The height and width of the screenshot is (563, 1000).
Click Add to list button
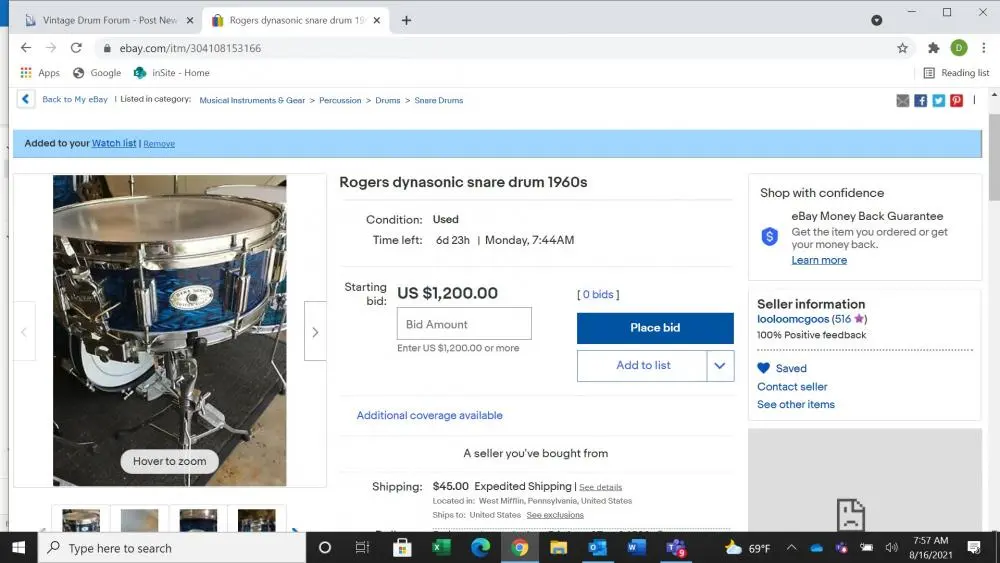point(642,365)
